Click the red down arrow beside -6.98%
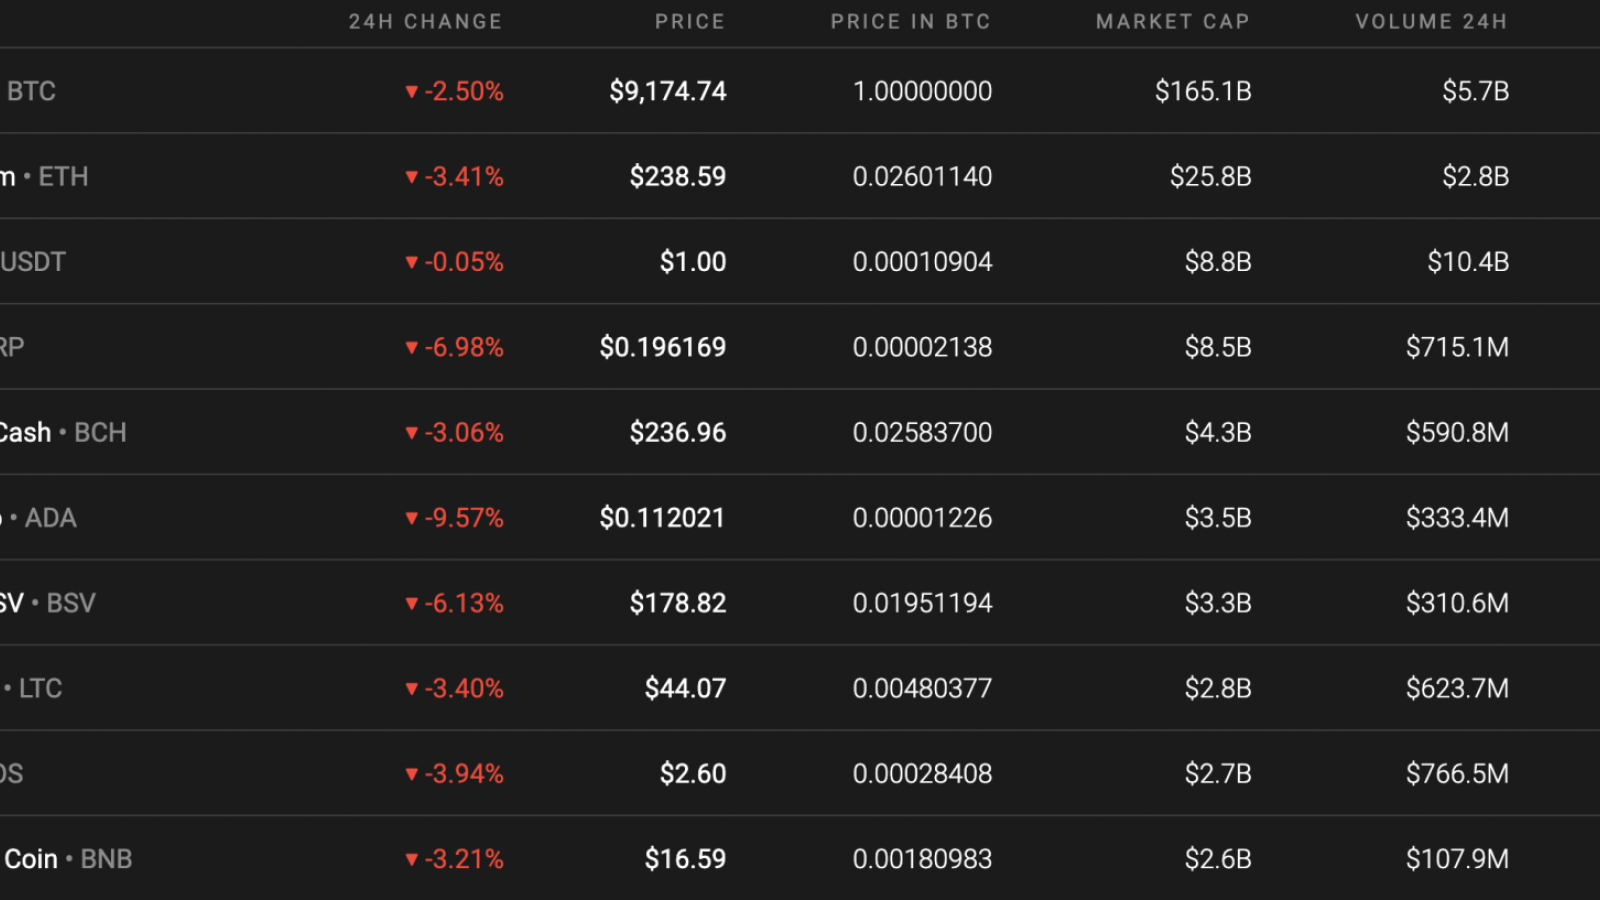 (411, 348)
